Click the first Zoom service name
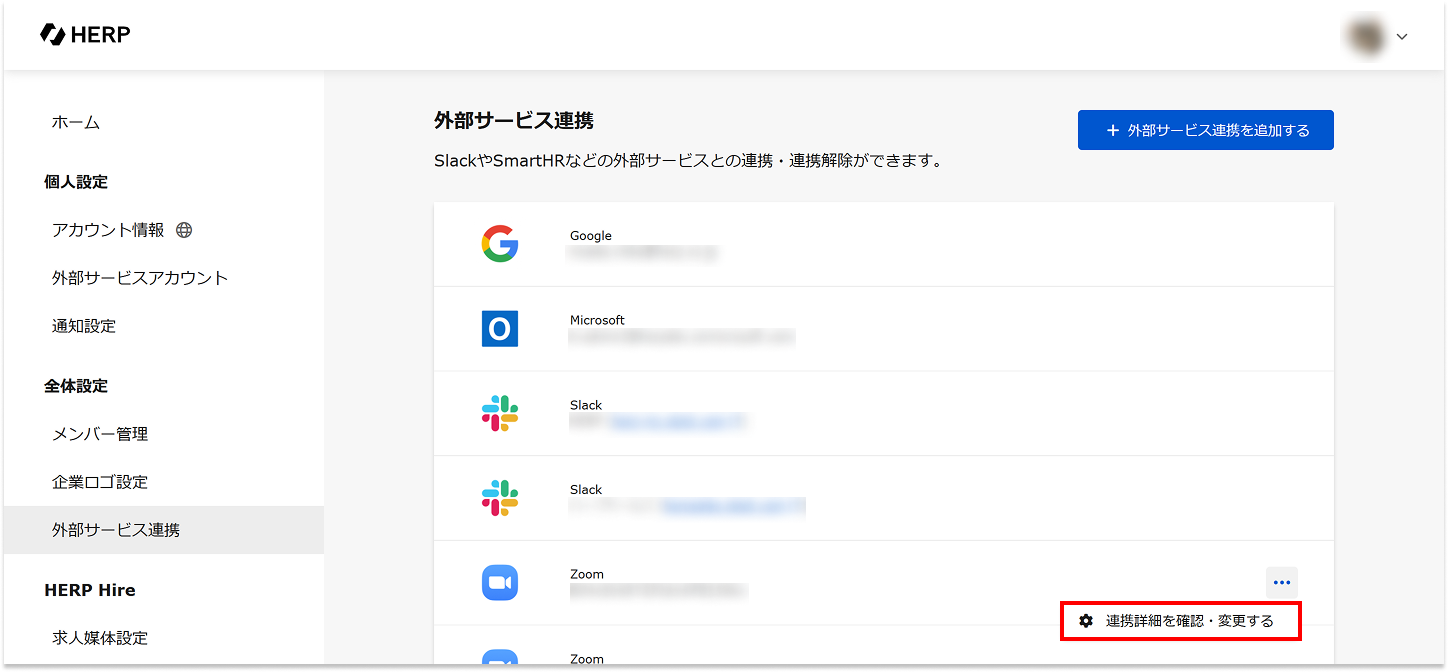Image resolution: width=1448 pixels, height=672 pixels. 587,574
